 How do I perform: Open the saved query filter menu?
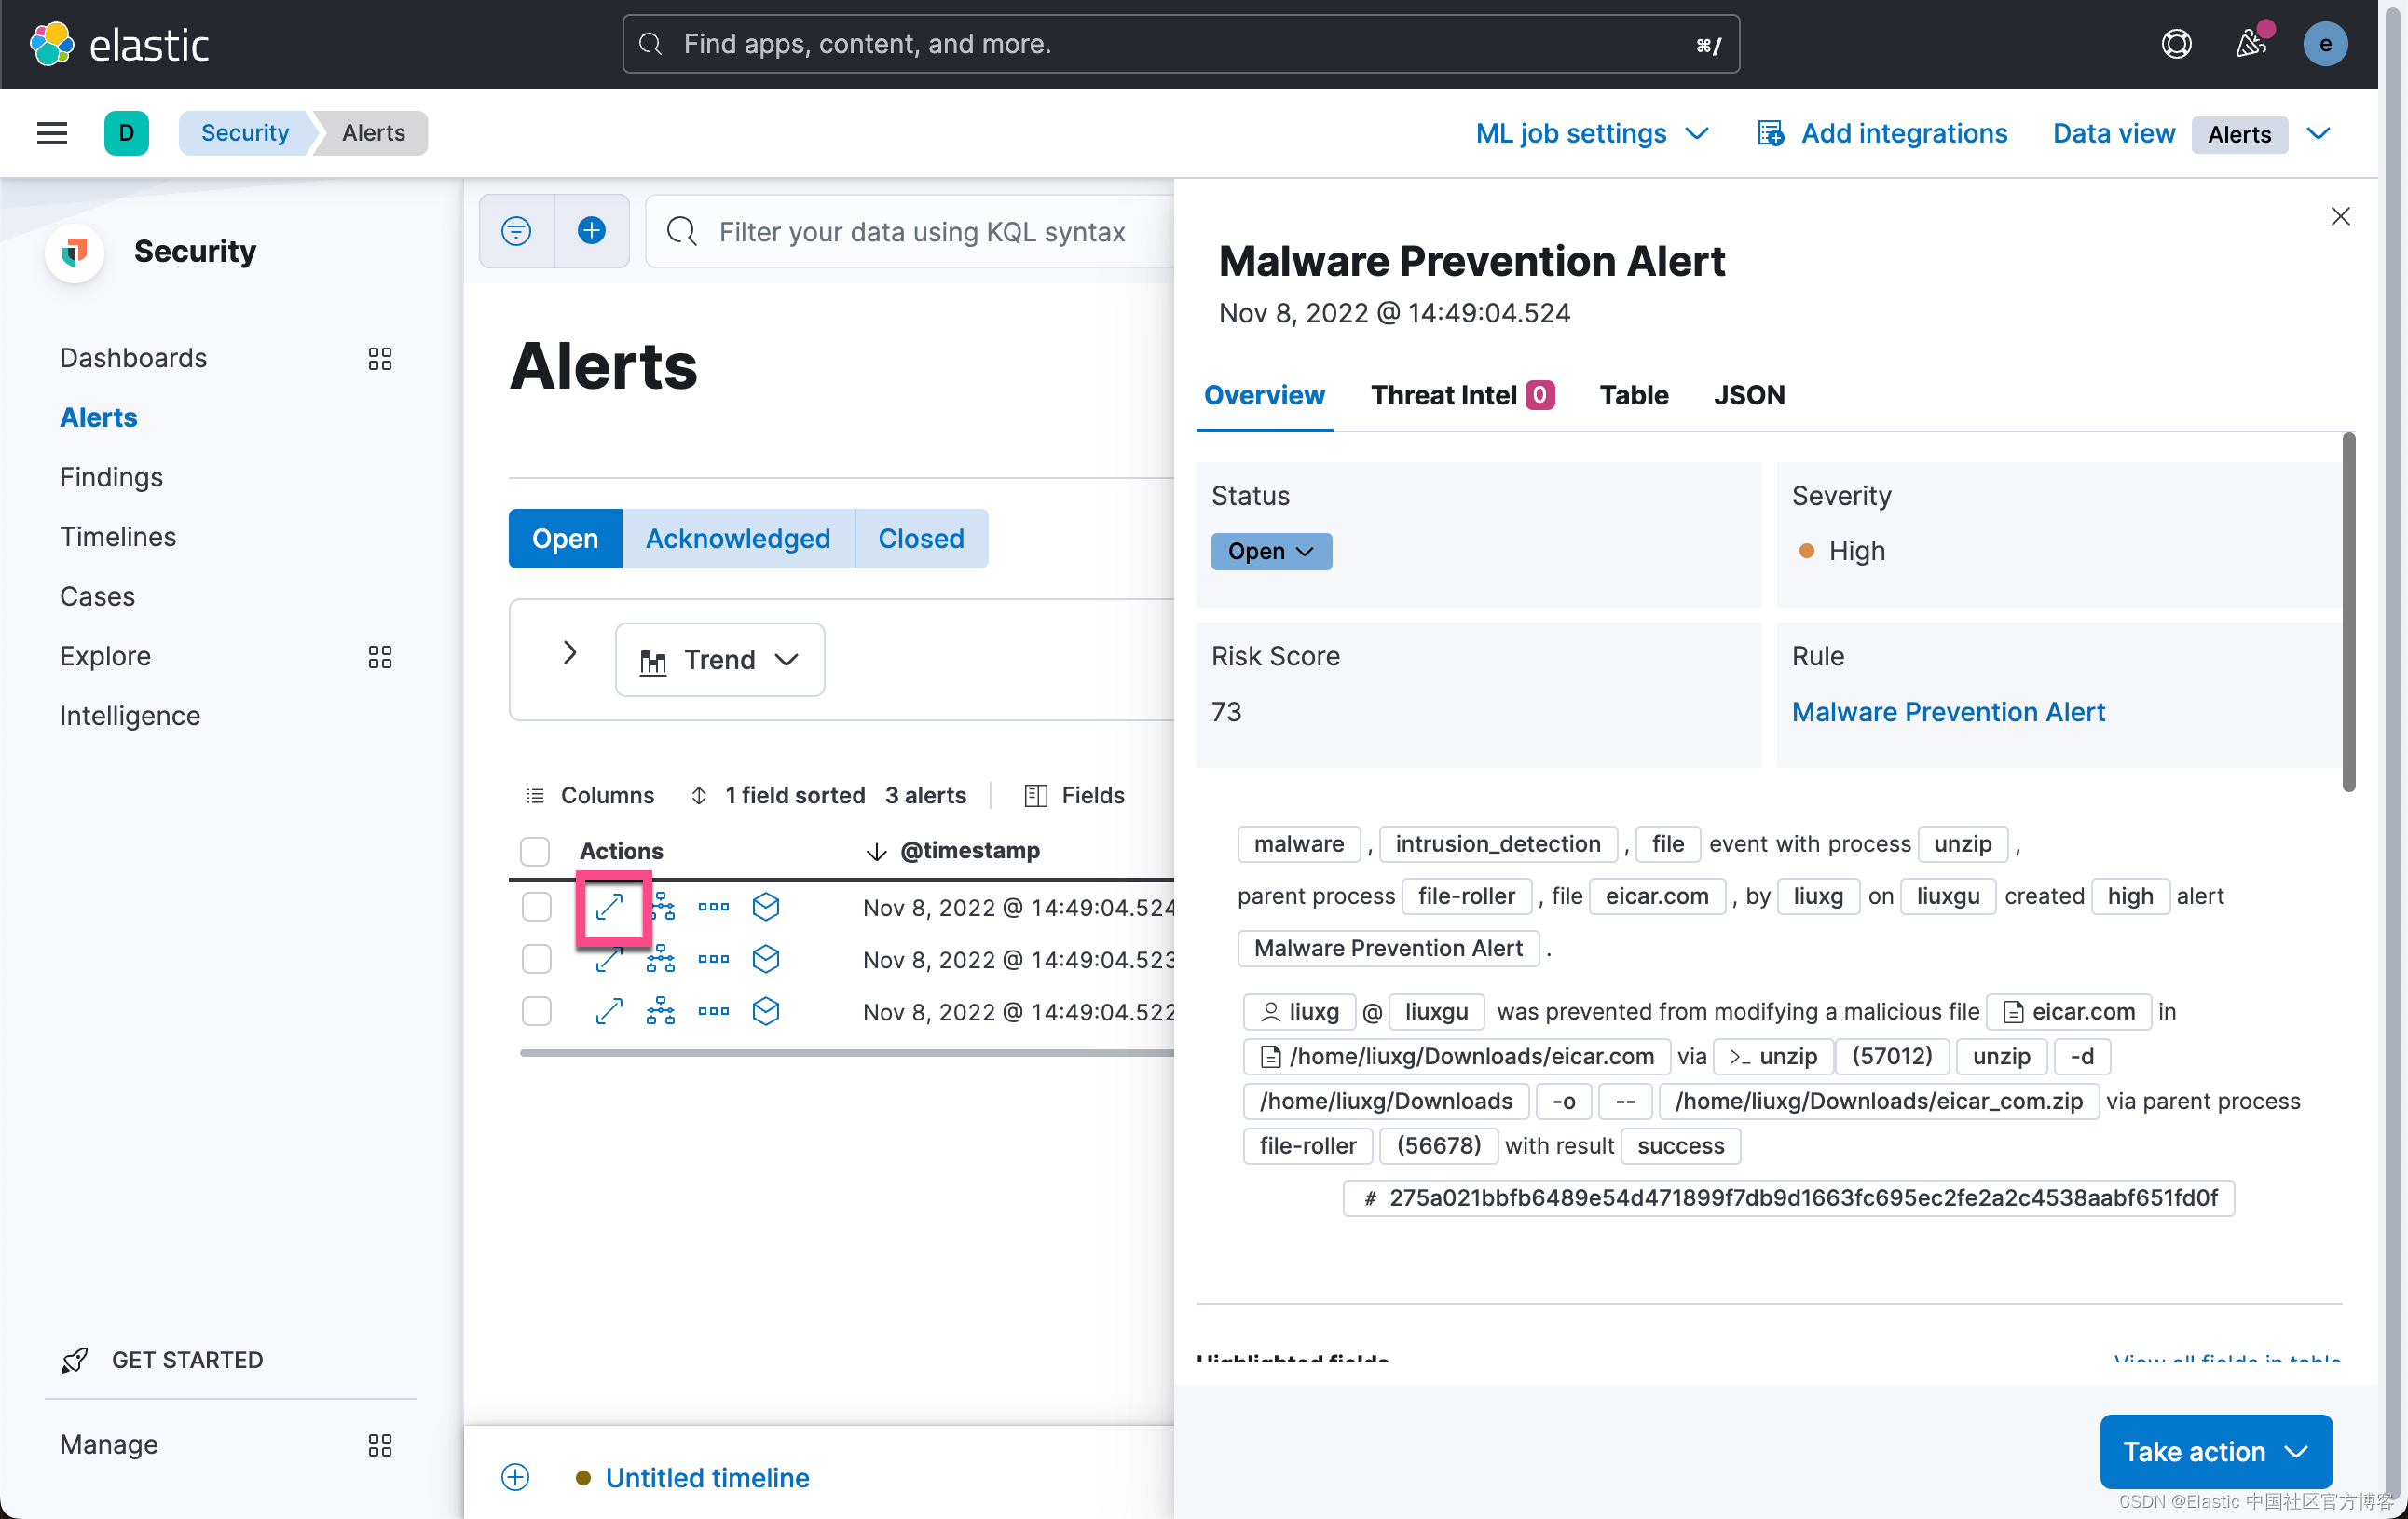[x=516, y=231]
